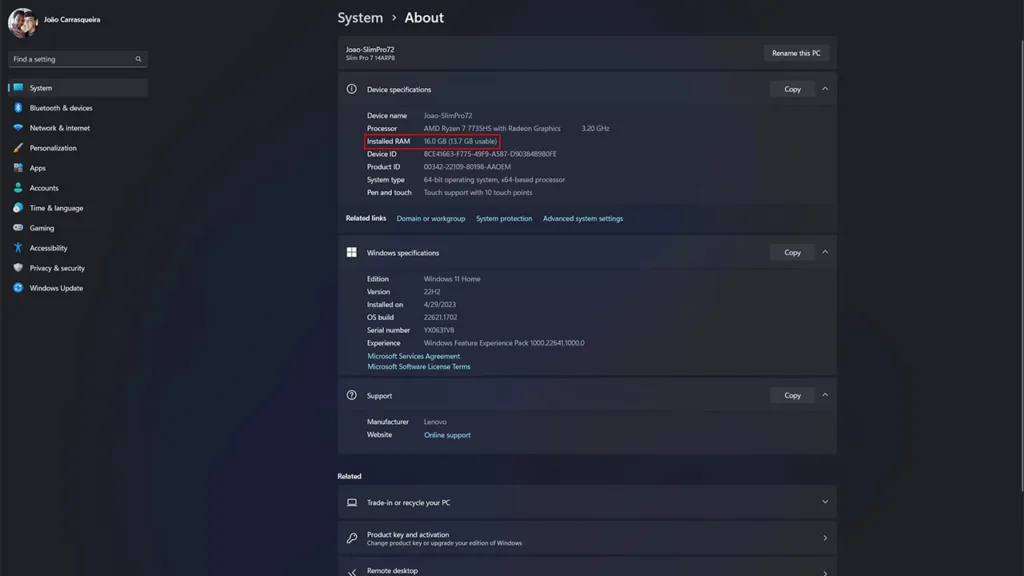Expand Trade-in or recycle your PC

click(x=825, y=502)
